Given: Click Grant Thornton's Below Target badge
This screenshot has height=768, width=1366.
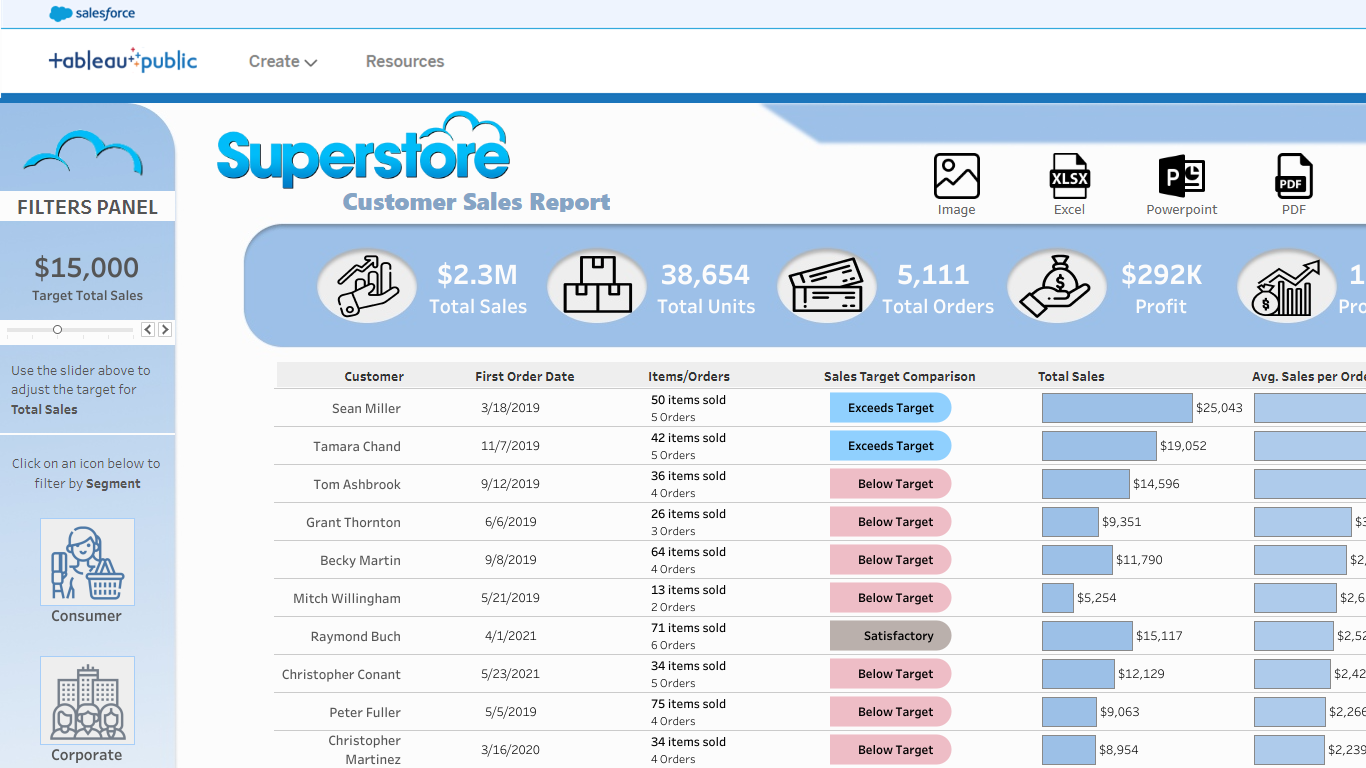Looking at the screenshot, I should pyautogui.click(x=890, y=522).
